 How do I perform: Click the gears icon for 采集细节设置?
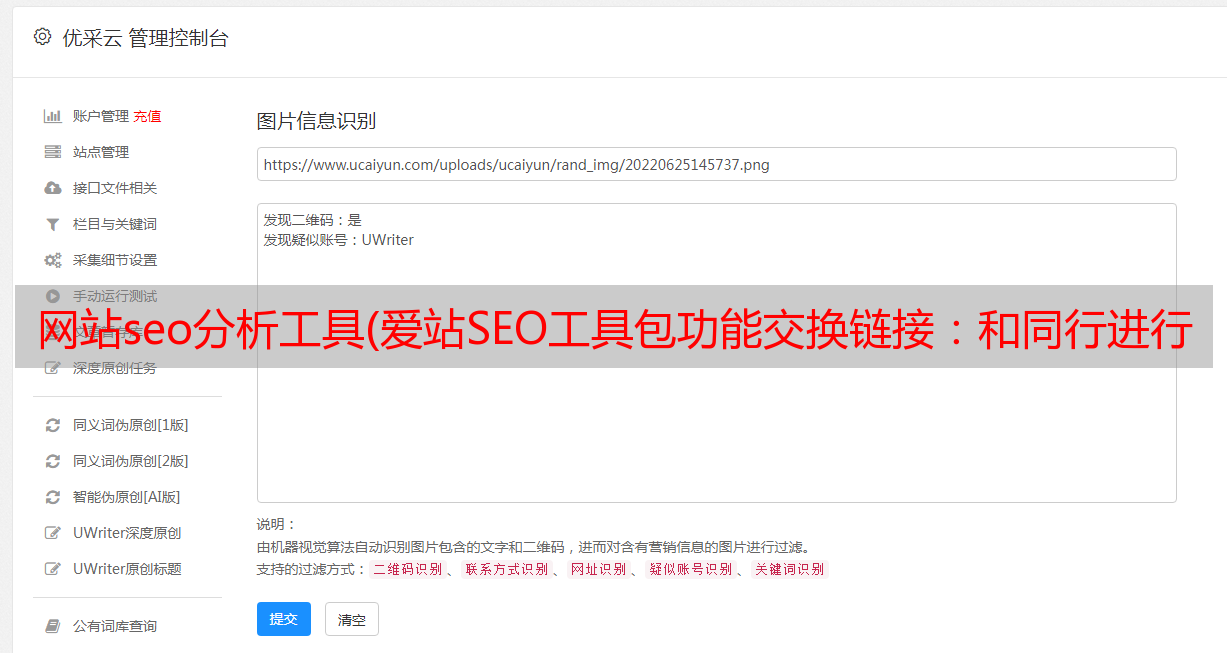point(53,260)
